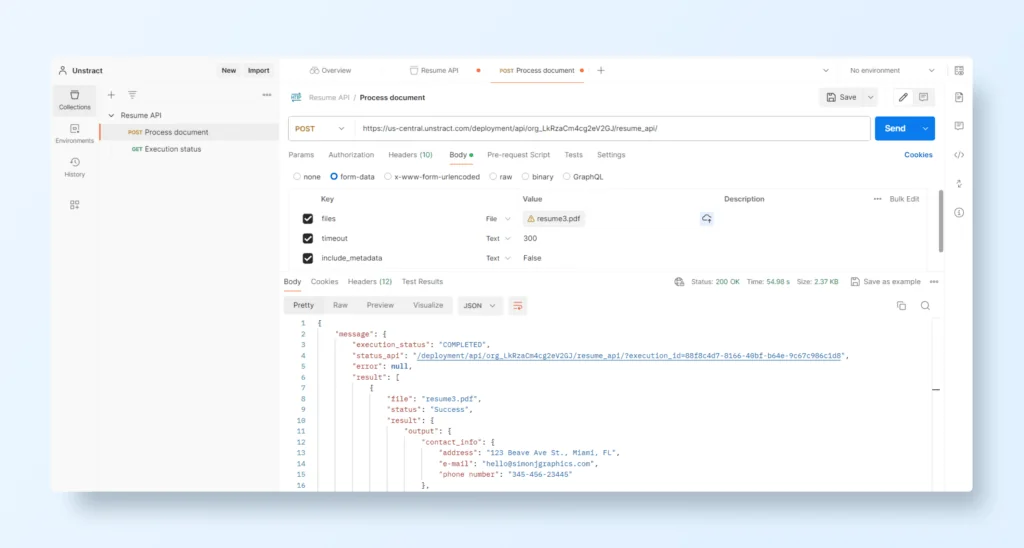Toggle the response line wrap icon
This screenshot has width=1024, height=548.
[518, 306]
